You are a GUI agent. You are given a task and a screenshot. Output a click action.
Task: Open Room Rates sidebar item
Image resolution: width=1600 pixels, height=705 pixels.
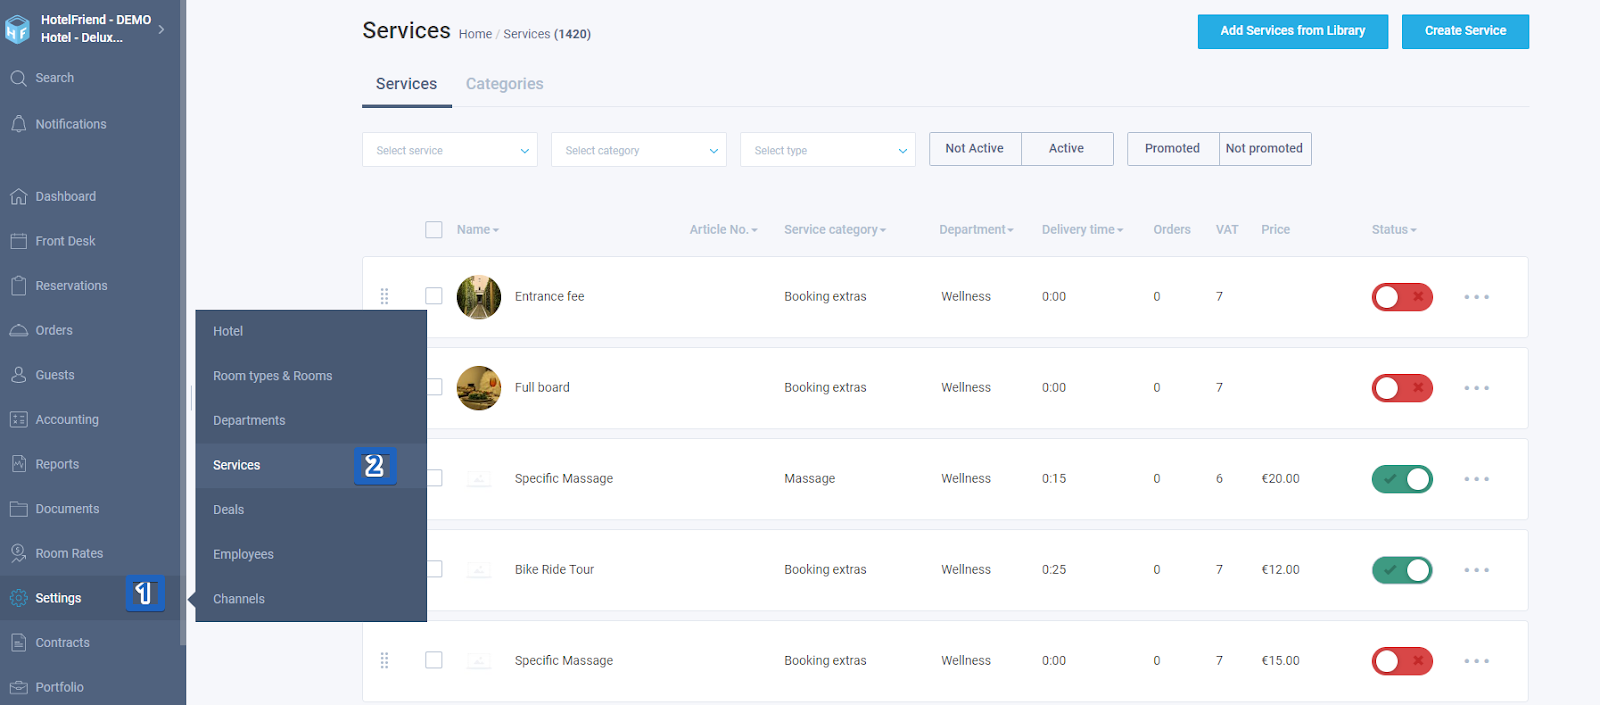pyautogui.click(x=69, y=553)
